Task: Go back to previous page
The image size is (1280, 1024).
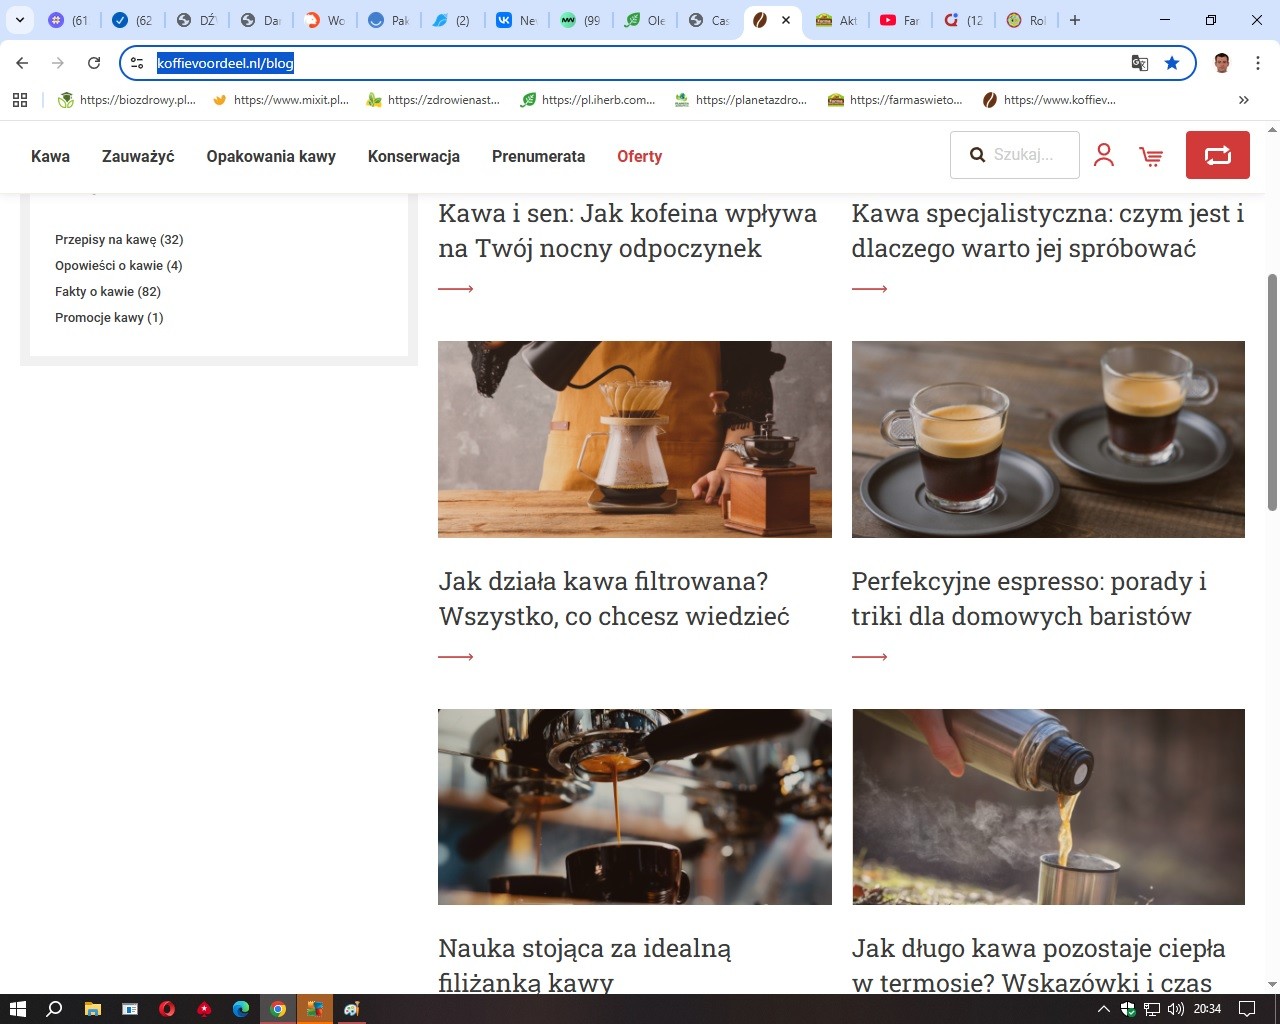Action: 22,63
